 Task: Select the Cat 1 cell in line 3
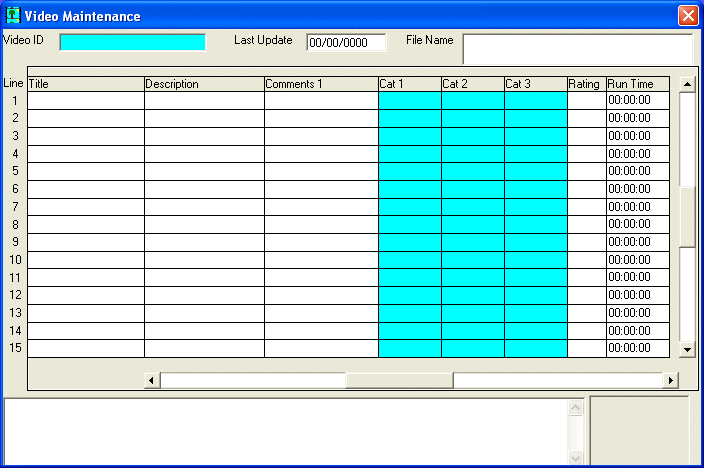410,136
